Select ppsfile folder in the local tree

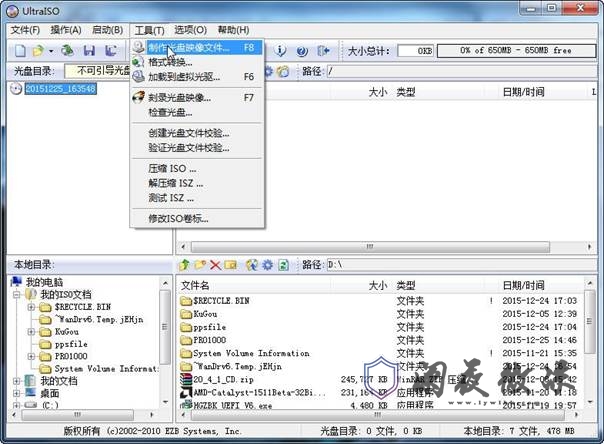coord(71,344)
